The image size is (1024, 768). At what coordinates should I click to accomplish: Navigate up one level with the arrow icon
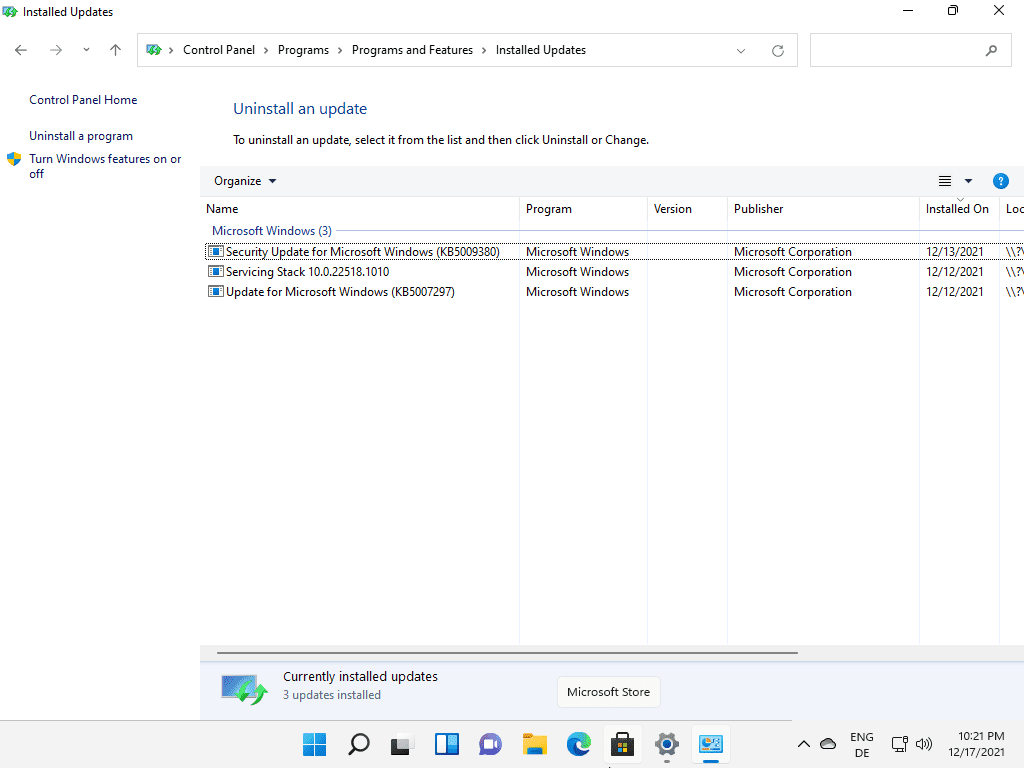pos(115,50)
